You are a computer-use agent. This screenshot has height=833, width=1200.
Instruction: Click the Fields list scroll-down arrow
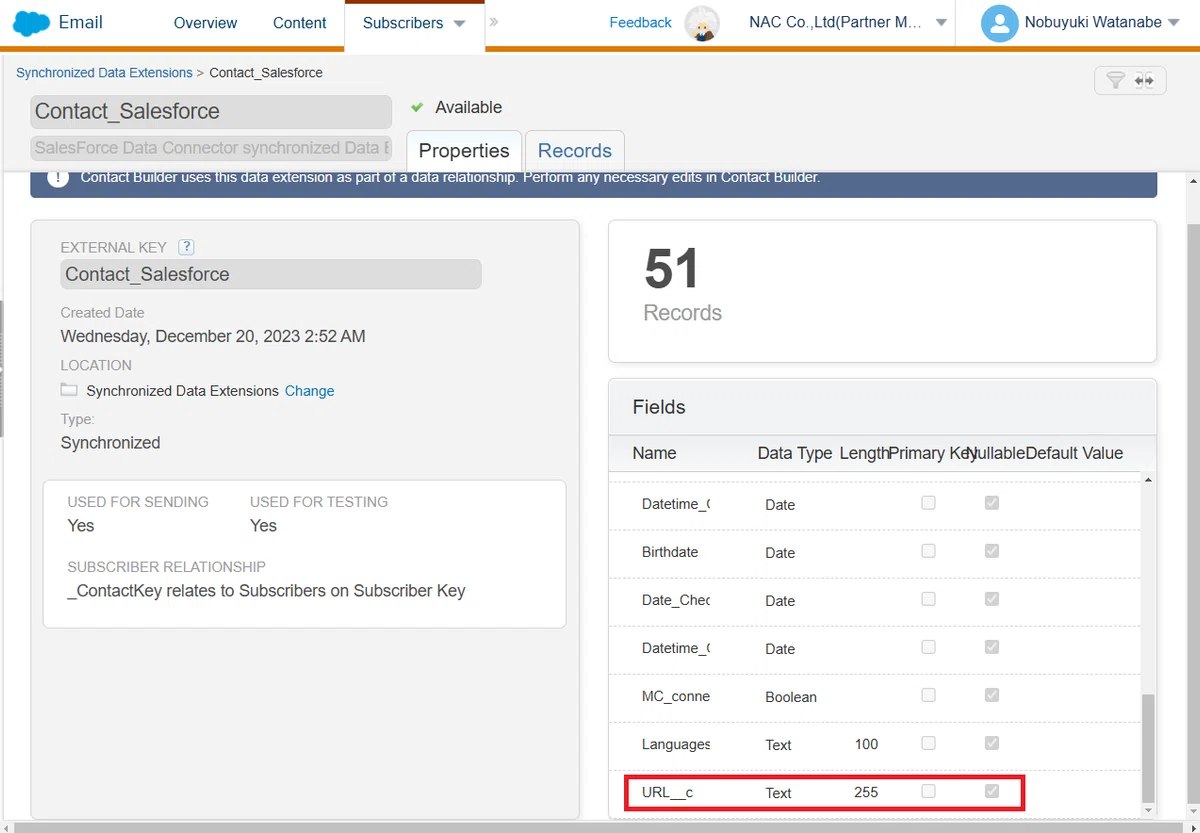coord(1147,809)
